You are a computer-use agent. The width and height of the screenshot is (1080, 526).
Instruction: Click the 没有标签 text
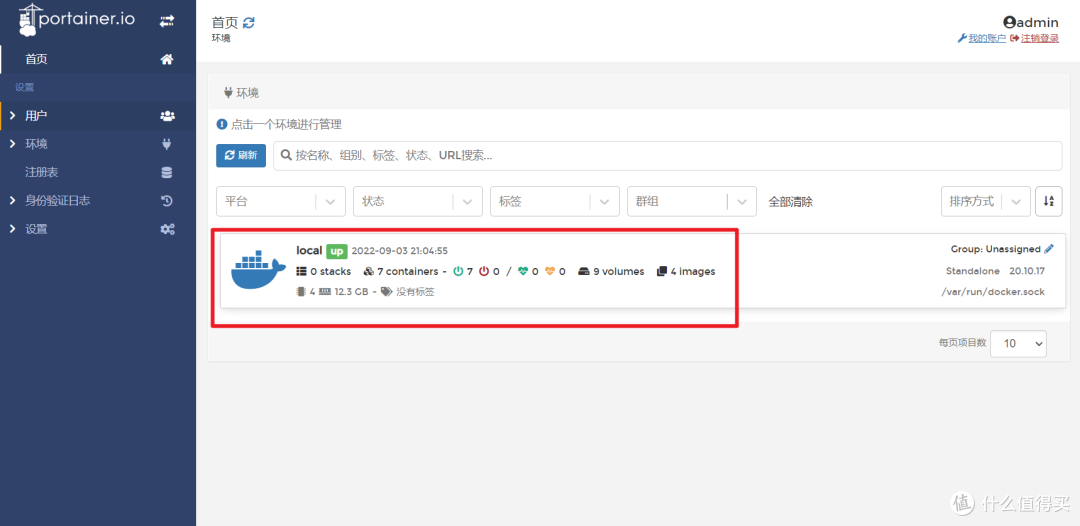click(415, 291)
